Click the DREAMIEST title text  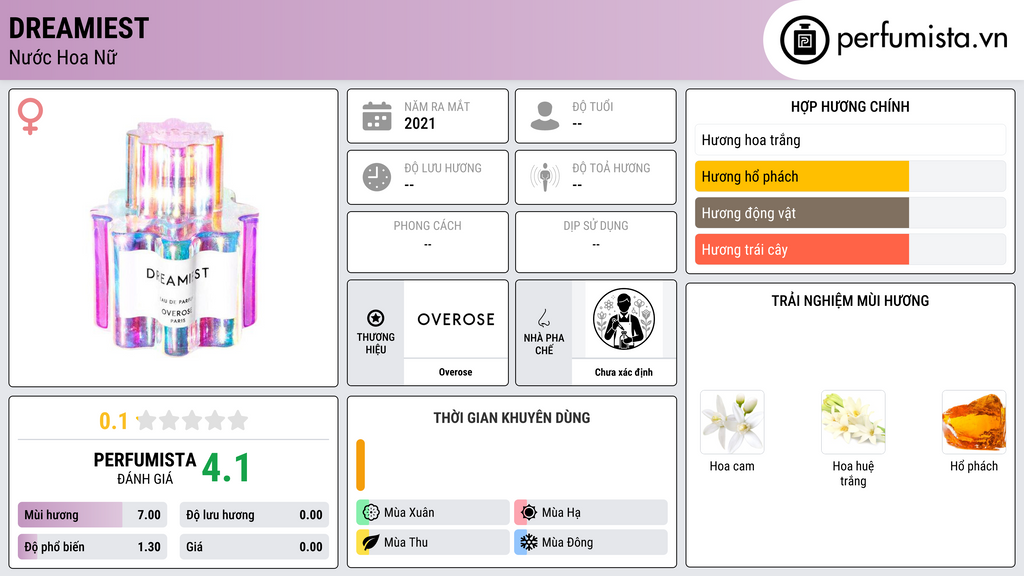79,28
